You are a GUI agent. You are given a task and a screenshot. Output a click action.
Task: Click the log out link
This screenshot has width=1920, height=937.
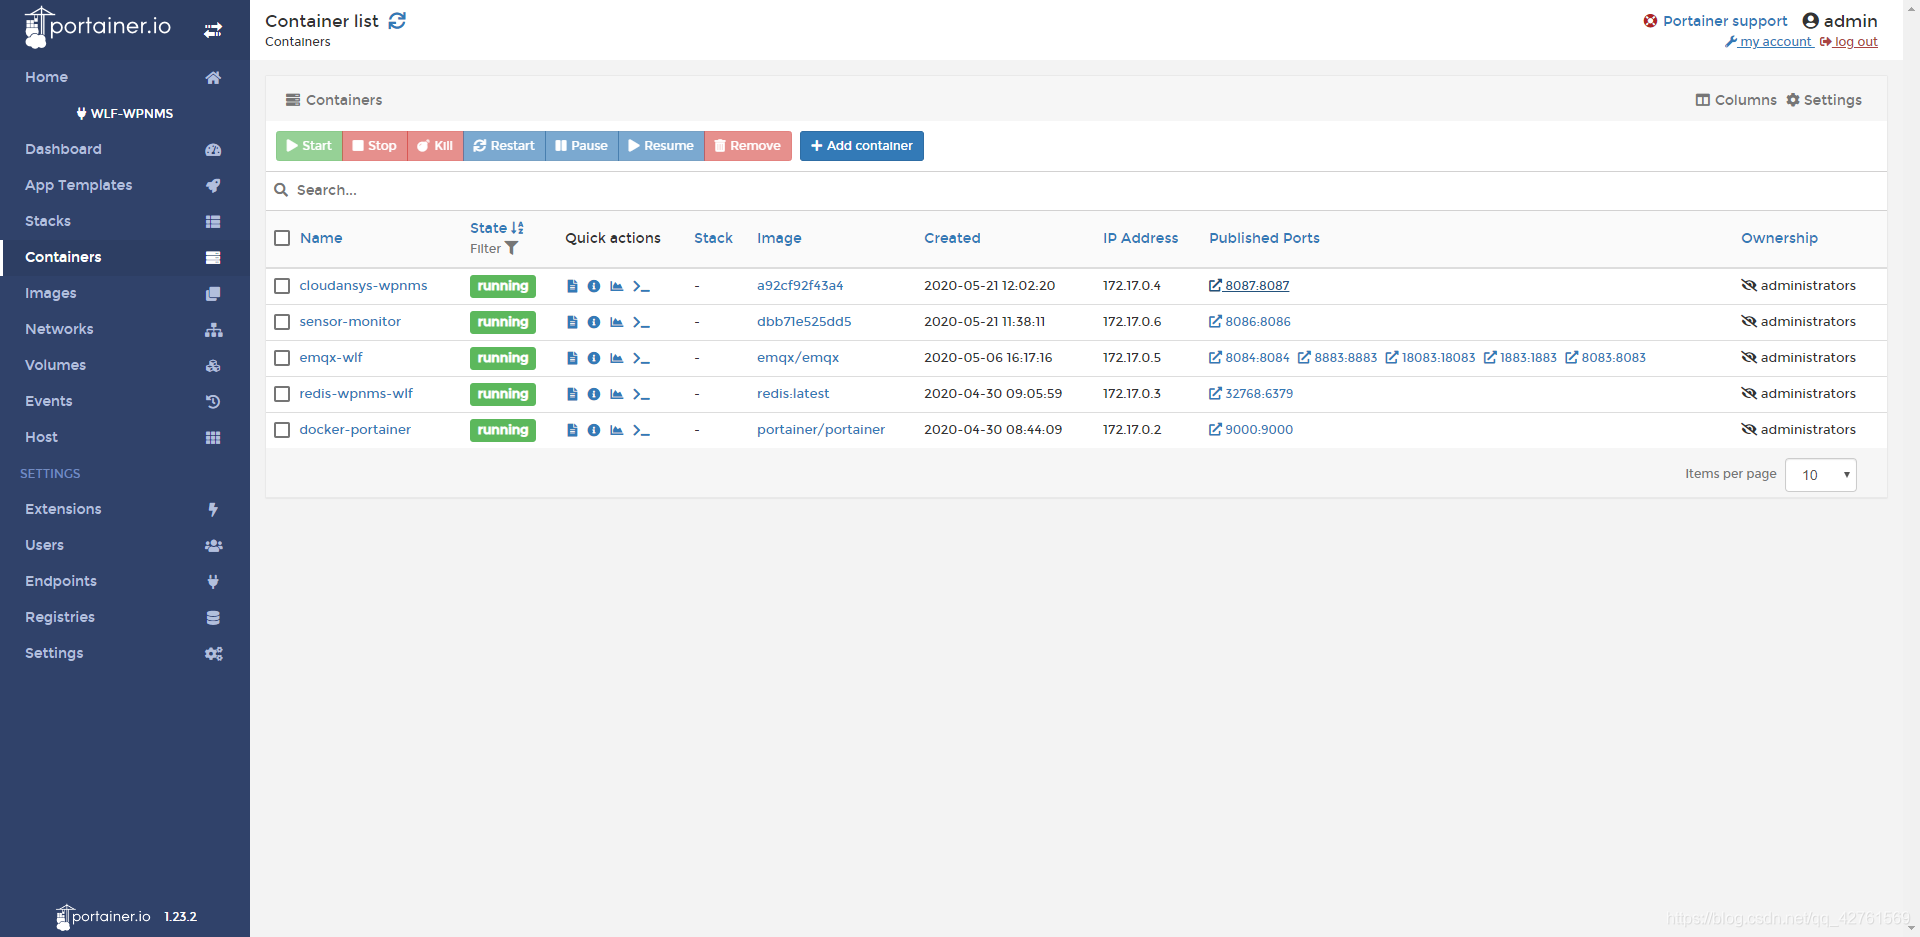(x=1849, y=42)
